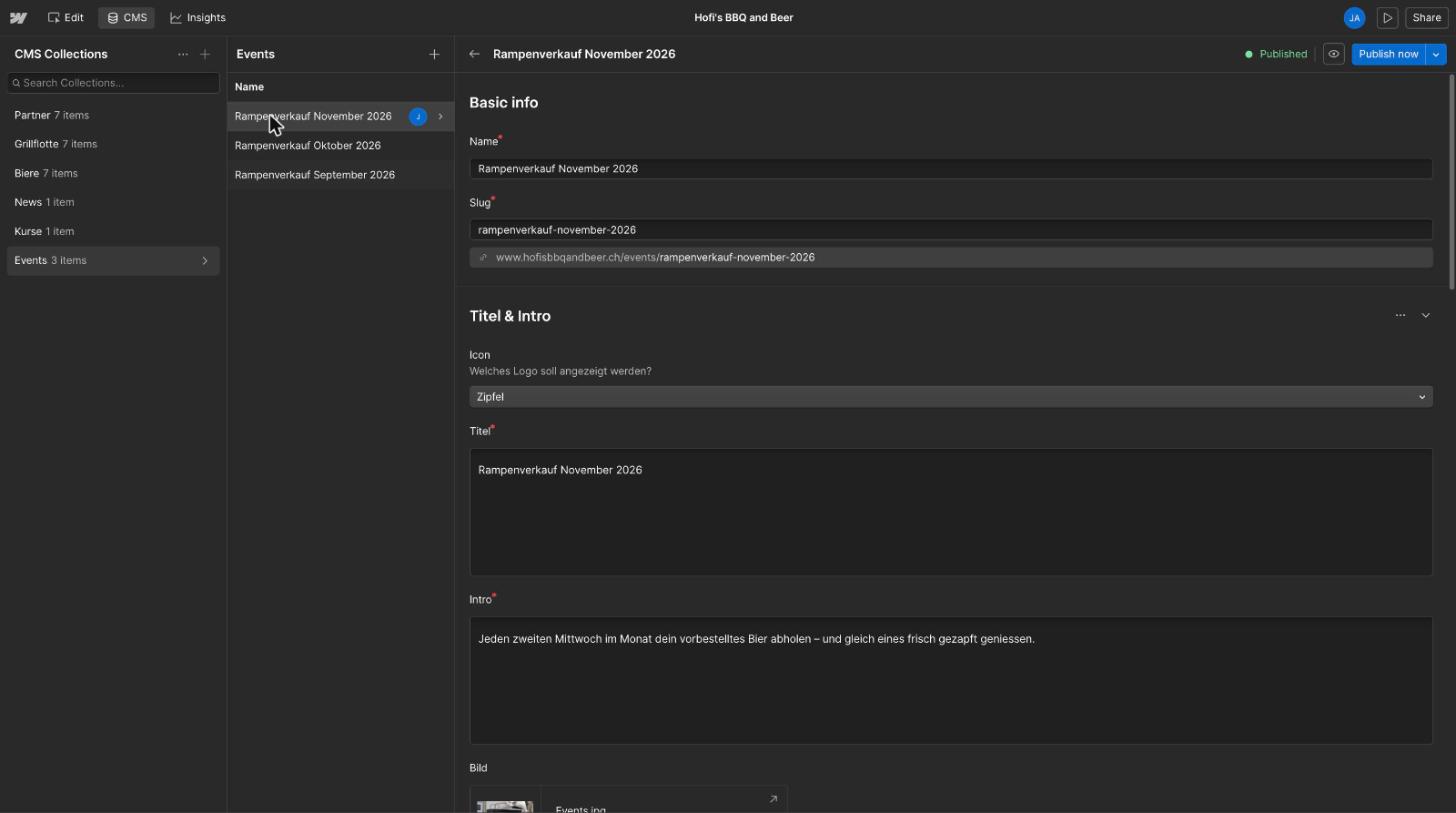
Task: Collapse the Titel & Intro section
Action: click(1425, 315)
